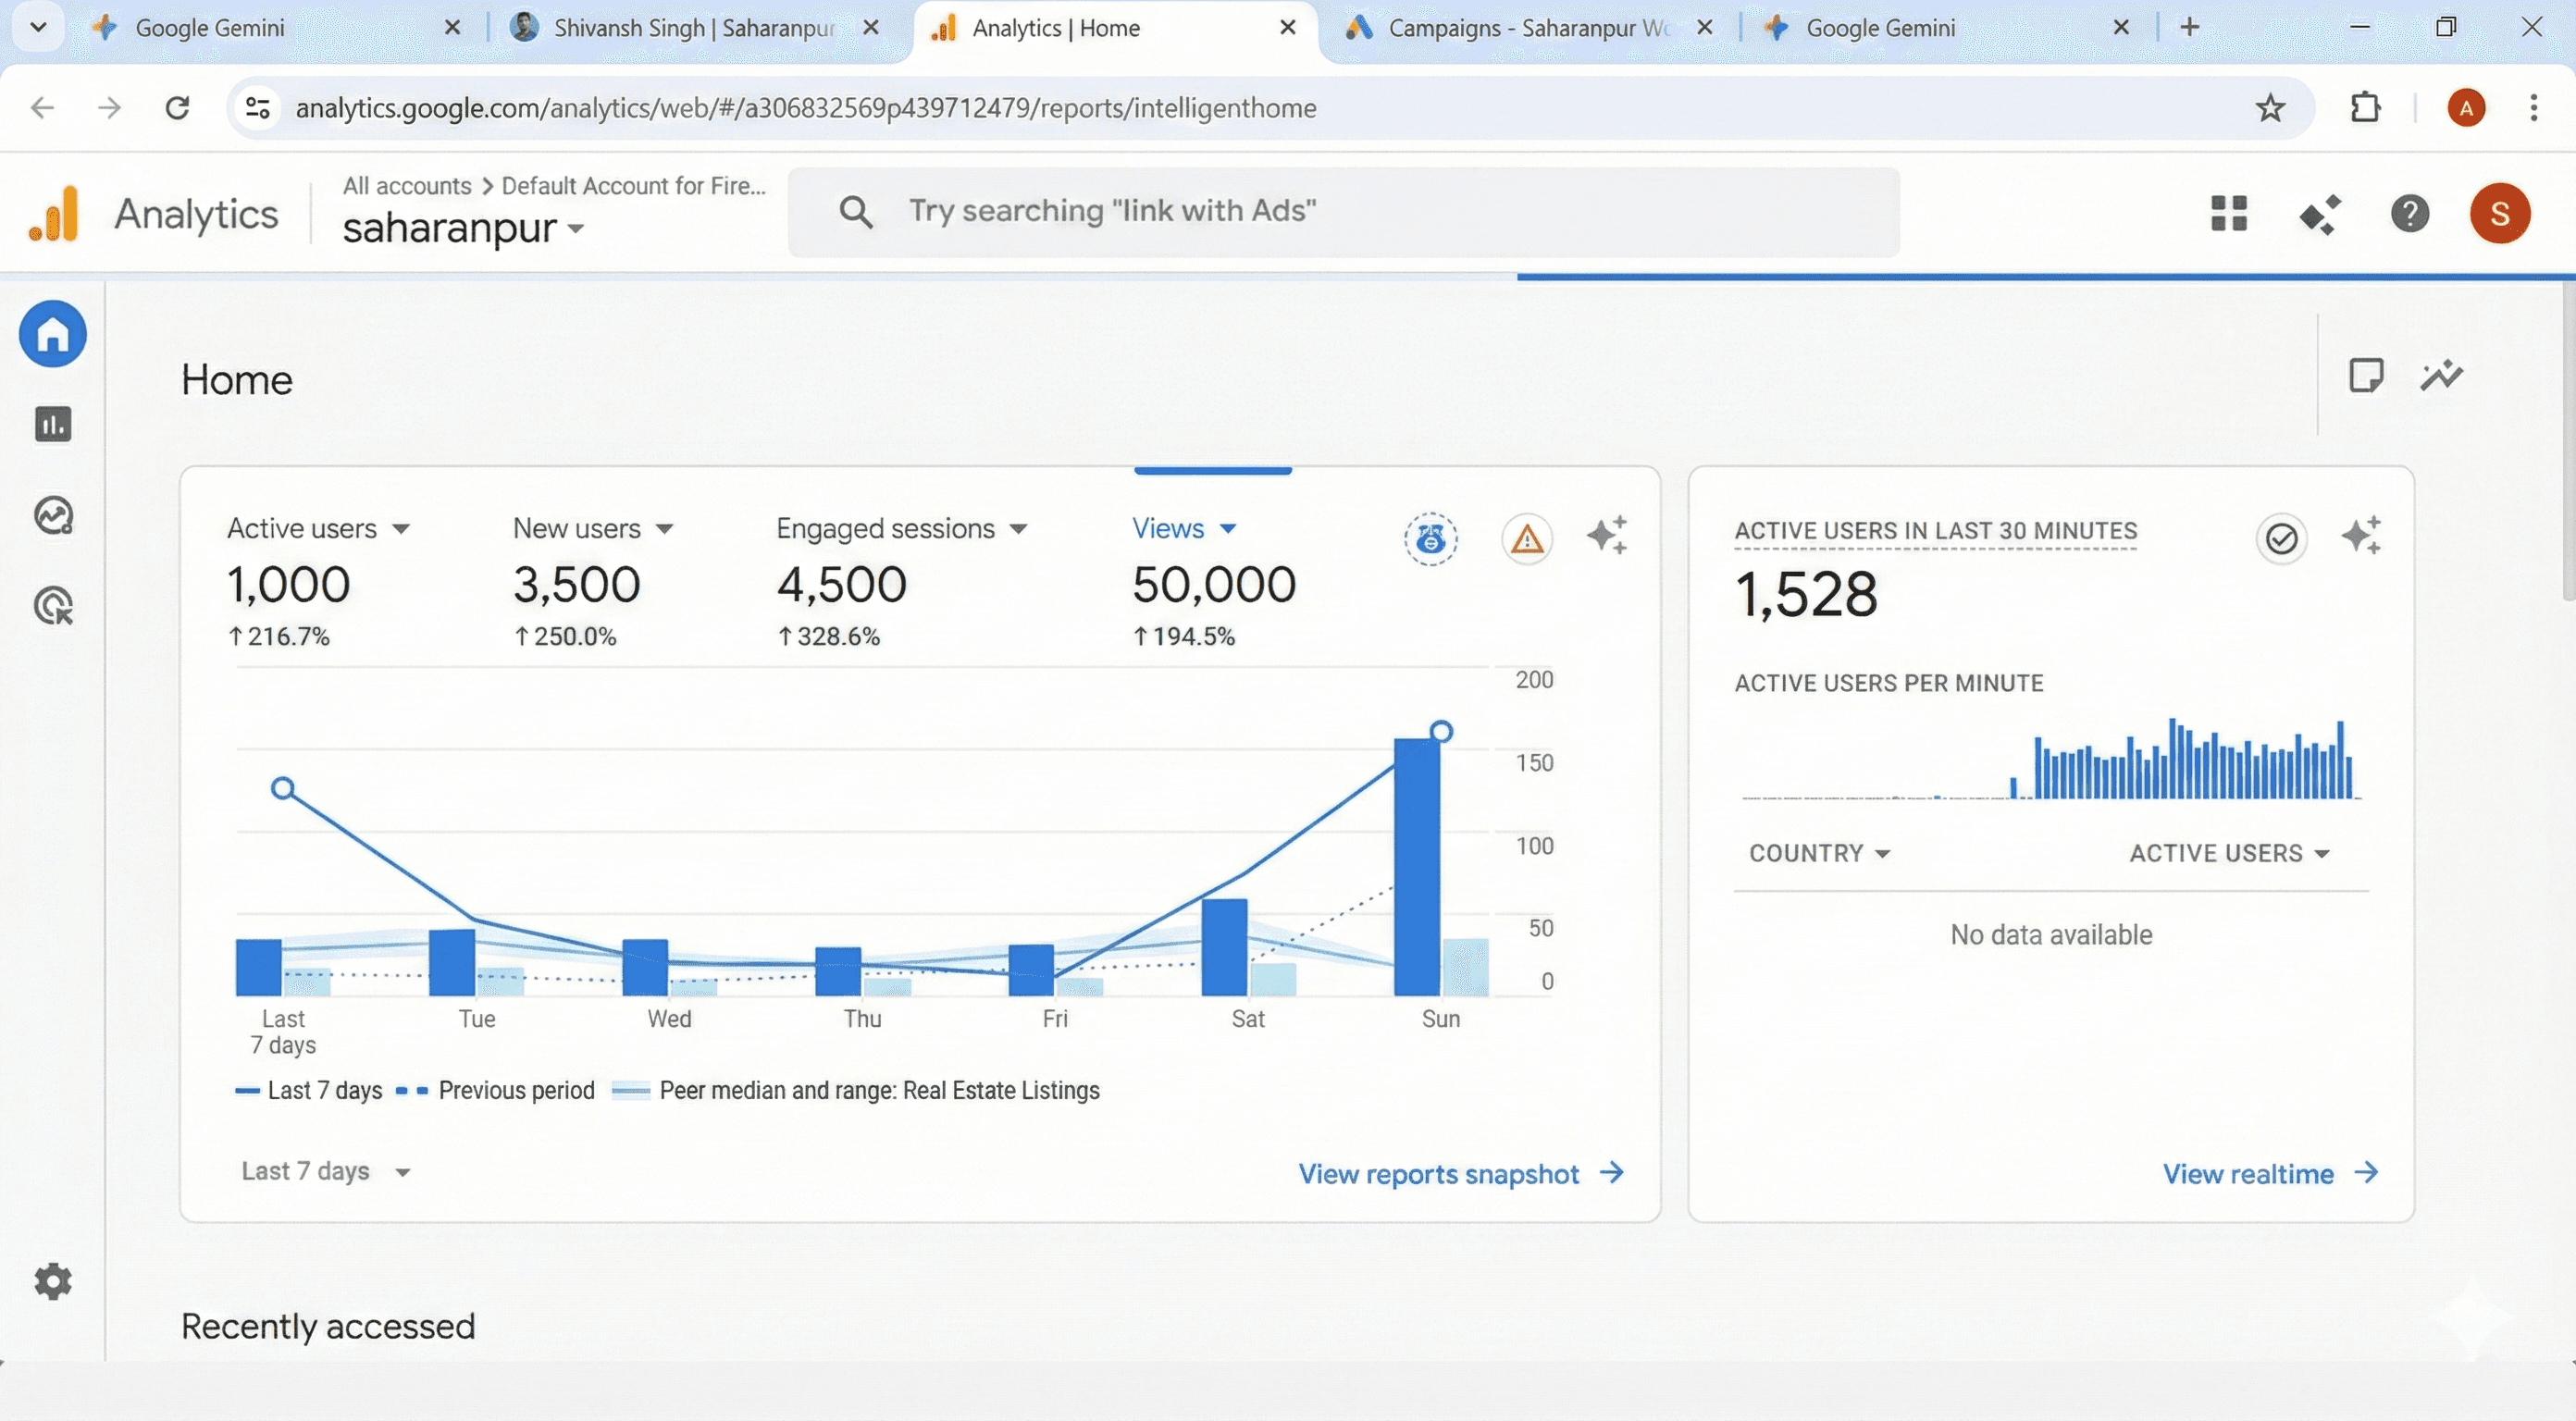Viewport: 2576px width, 1421px height.
Task: Open the saharanpur property selector
Action: tap(463, 229)
